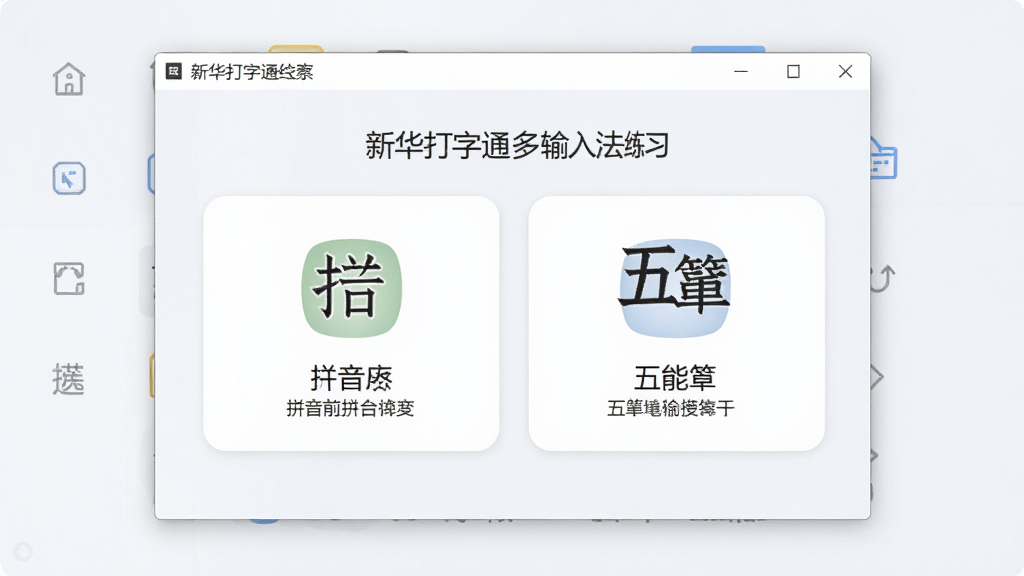Screen dimensions: 1024x576
Task: Click the blue Wubi 五筆 icon
Action: tap(675, 288)
